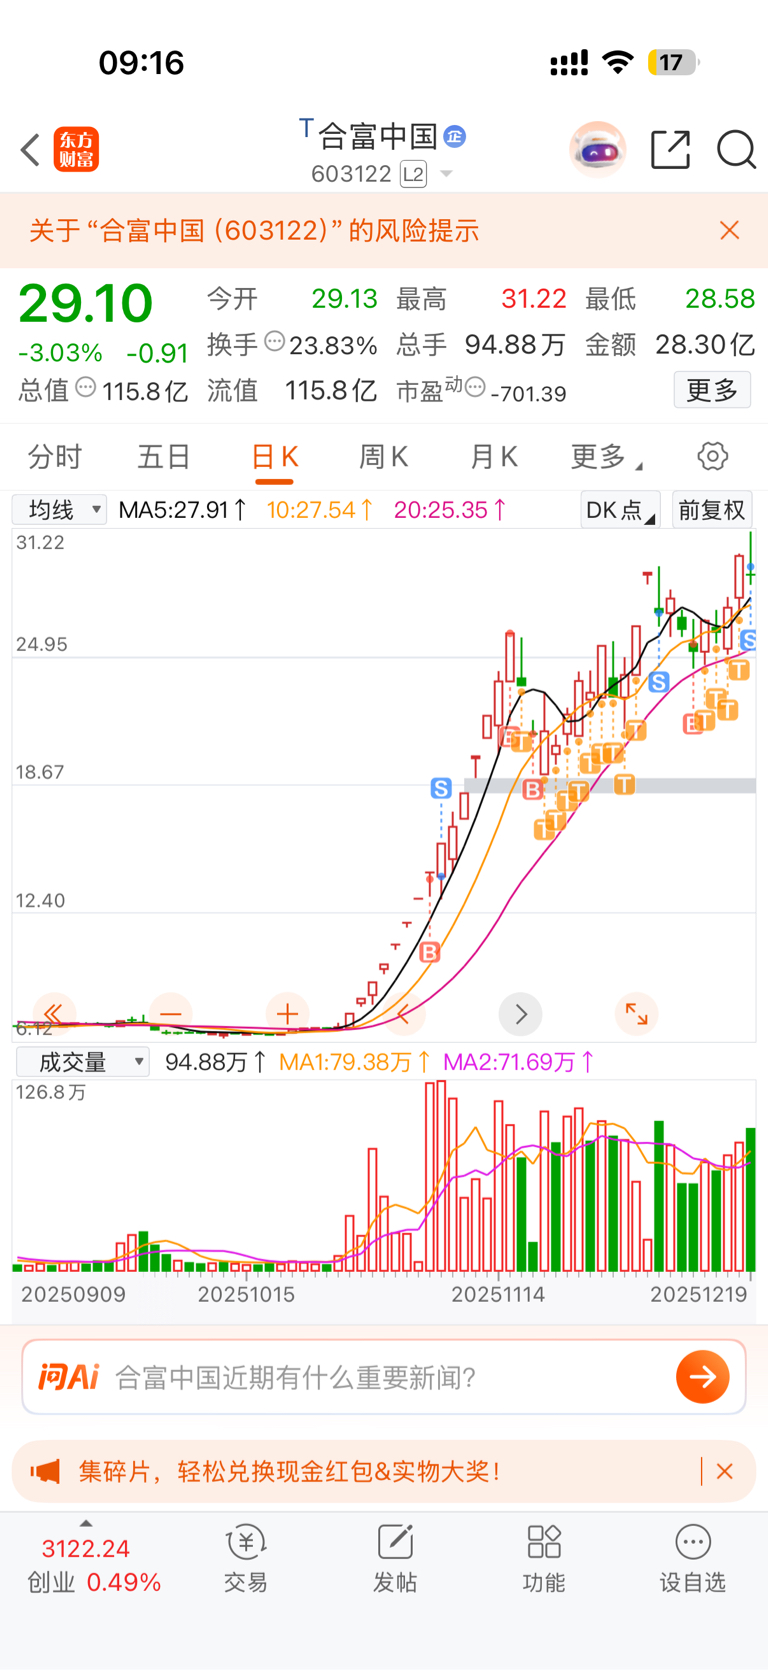Tap the current price 29.10

[x=86, y=304]
